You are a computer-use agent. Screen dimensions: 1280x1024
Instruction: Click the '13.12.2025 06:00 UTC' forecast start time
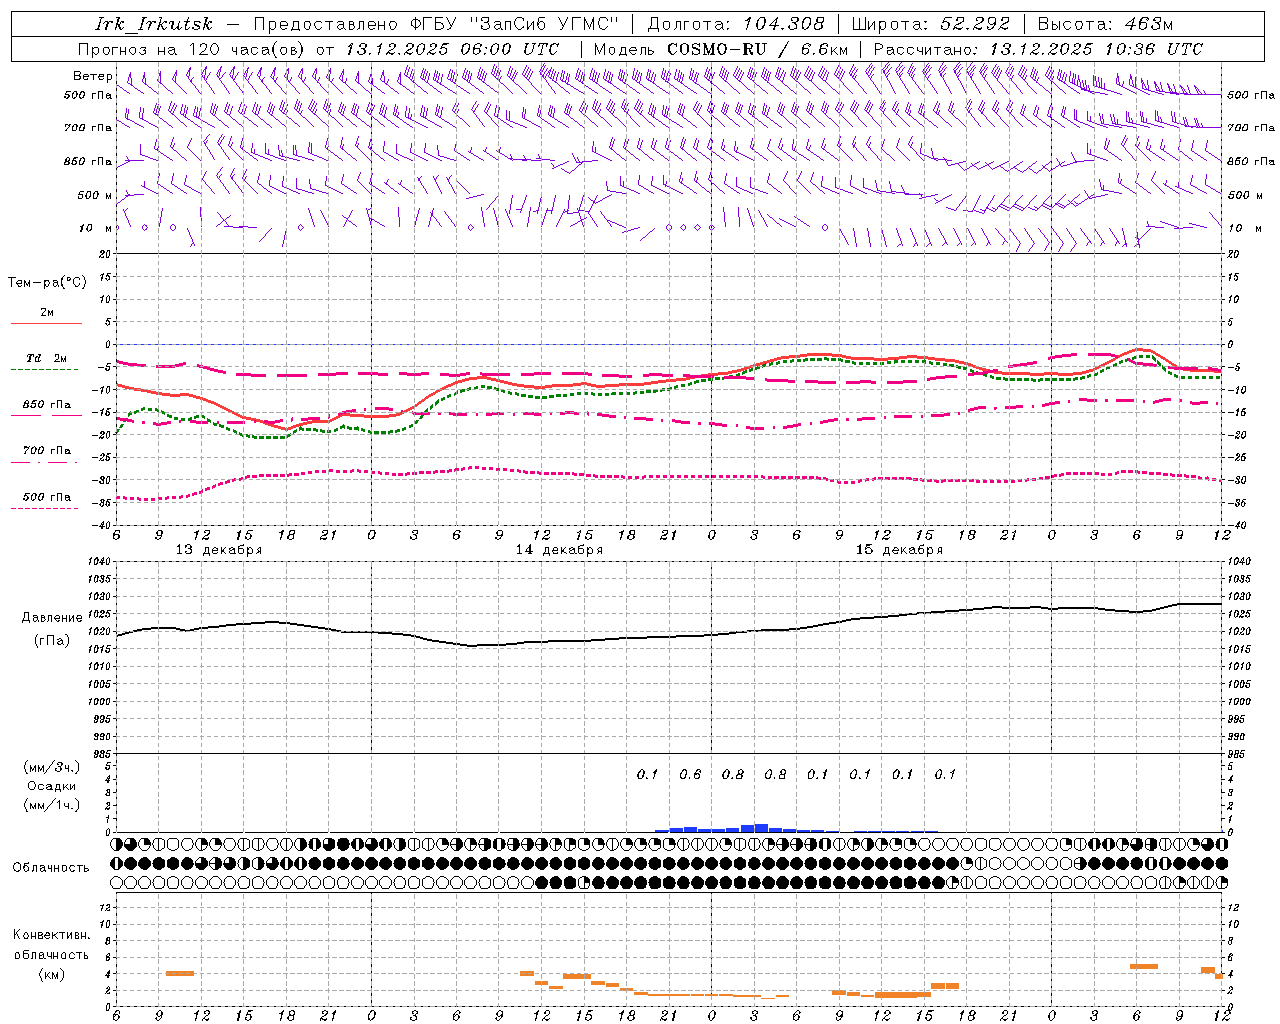point(452,49)
